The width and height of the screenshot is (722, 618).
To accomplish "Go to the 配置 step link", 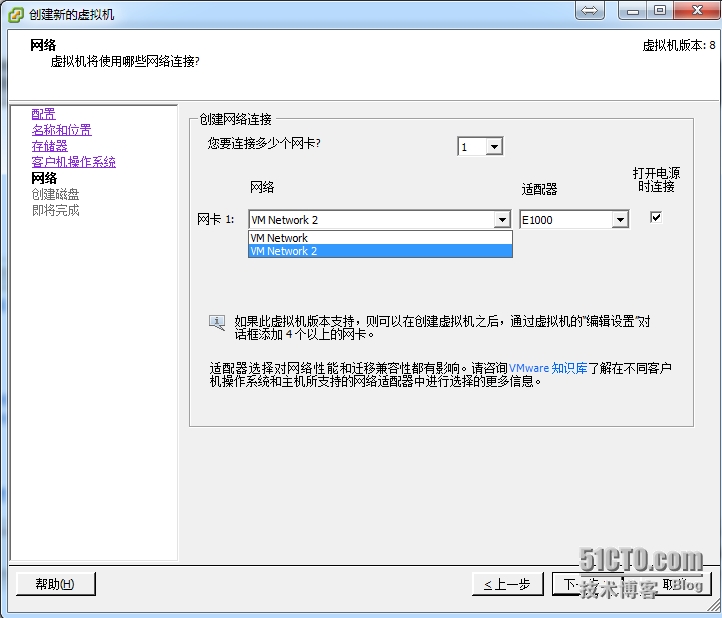I will point(43,113).
